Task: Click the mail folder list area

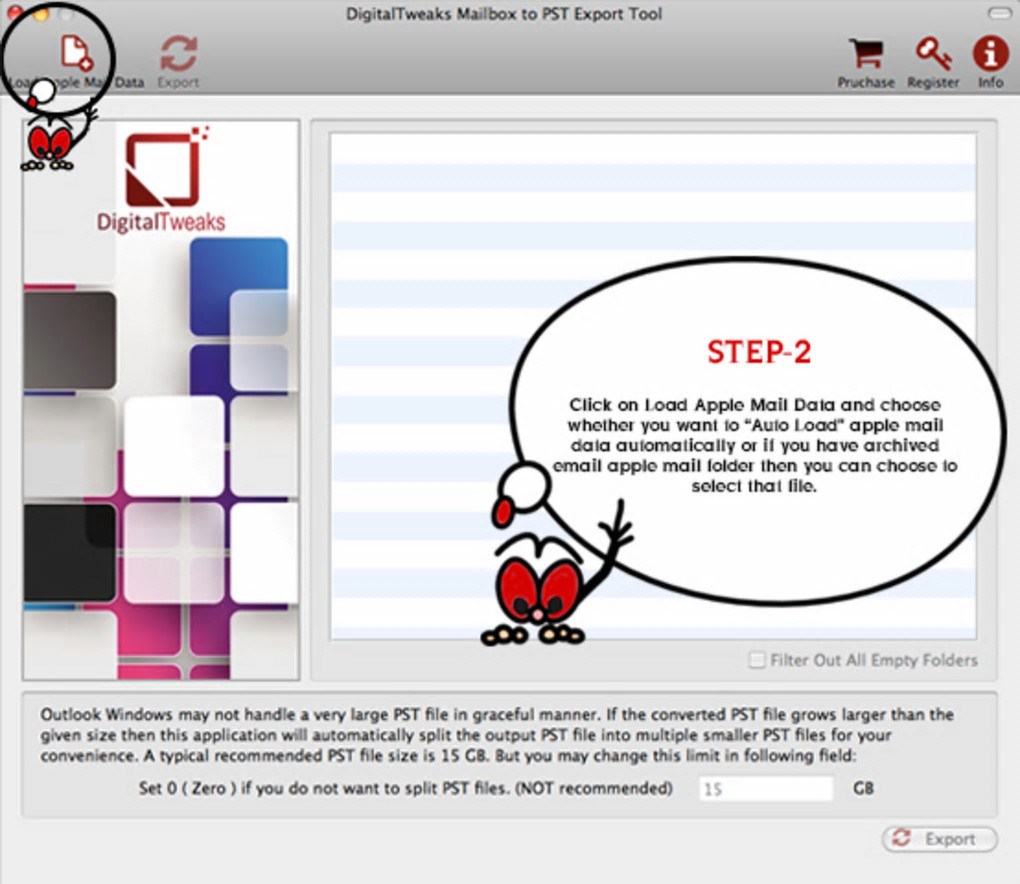Action: 653,386
